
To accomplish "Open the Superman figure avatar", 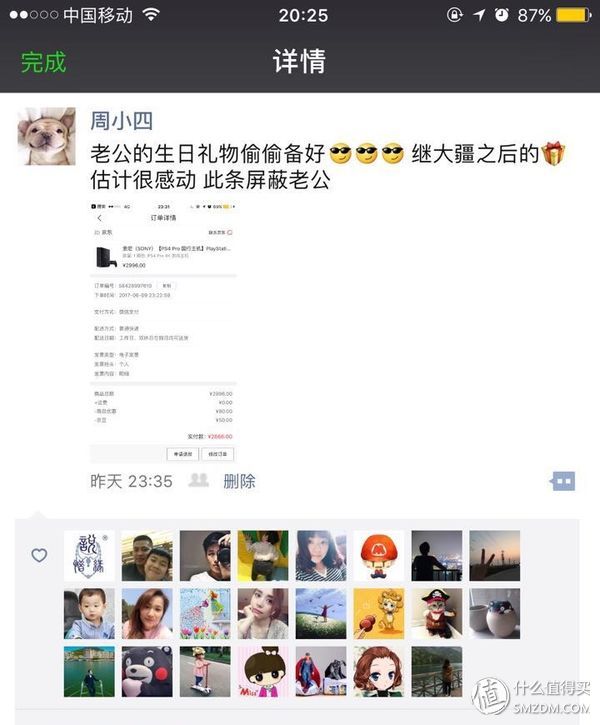I will coord(321,671).
